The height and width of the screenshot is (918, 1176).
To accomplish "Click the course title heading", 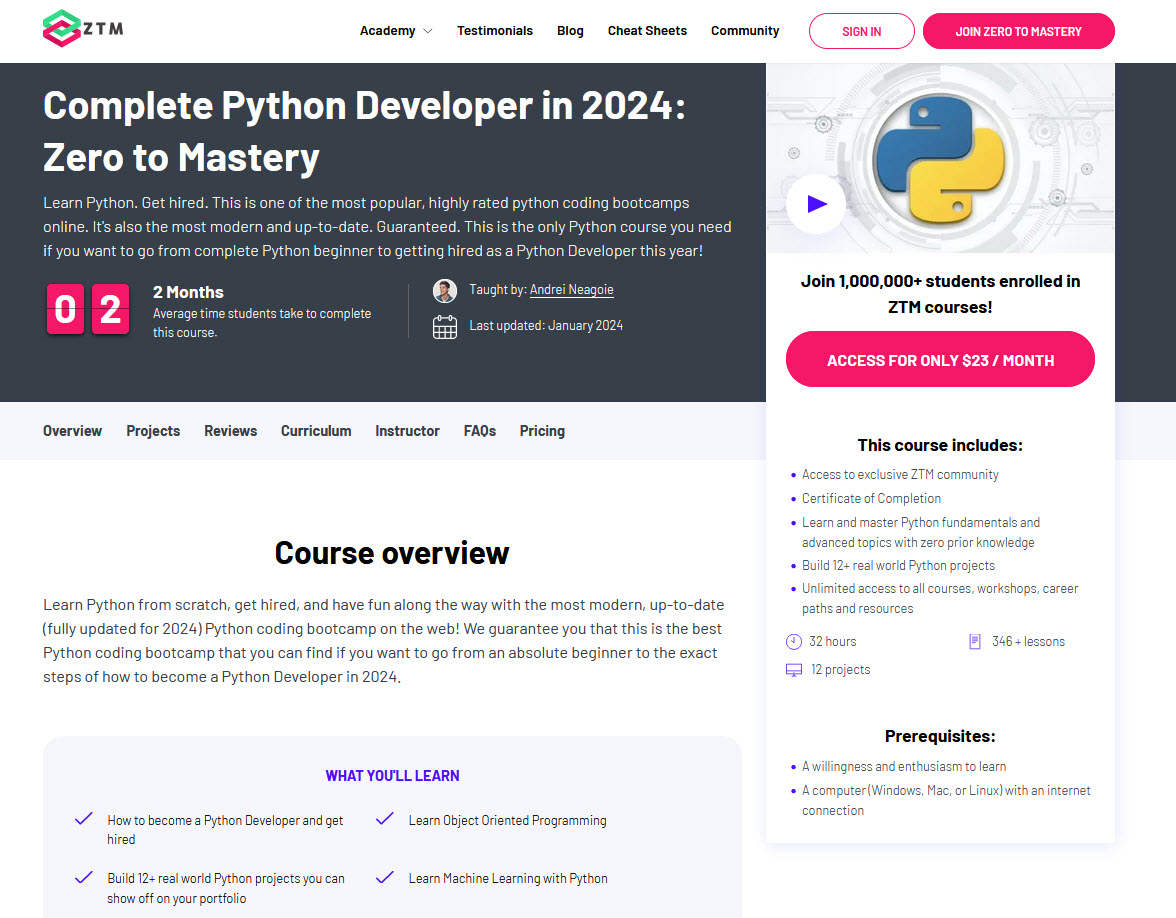I will (364, 131).
